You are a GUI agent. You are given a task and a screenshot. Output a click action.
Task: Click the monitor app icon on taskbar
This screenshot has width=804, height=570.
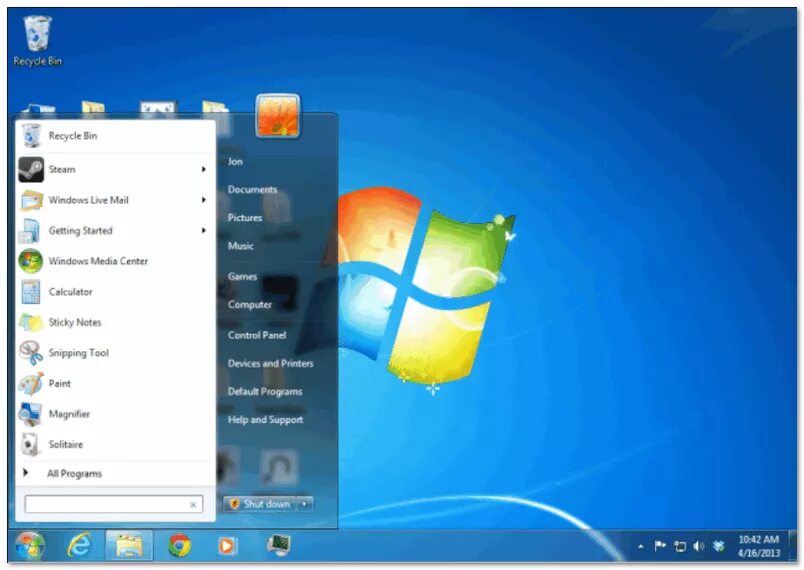pyautogui.click(x=279, y=545)
